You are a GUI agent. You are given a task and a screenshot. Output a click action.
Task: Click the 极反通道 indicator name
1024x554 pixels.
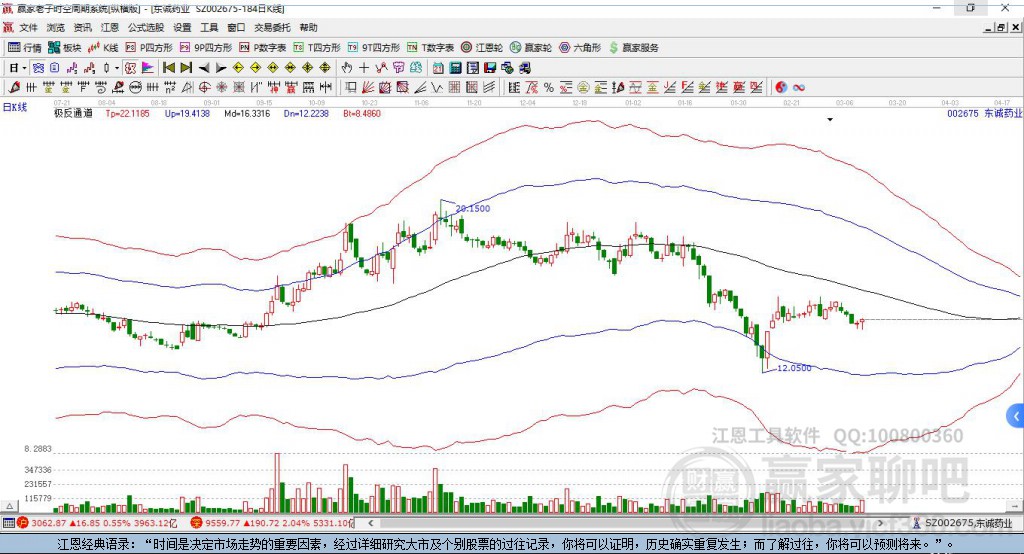pyautogui.click(x=73, y=113)
